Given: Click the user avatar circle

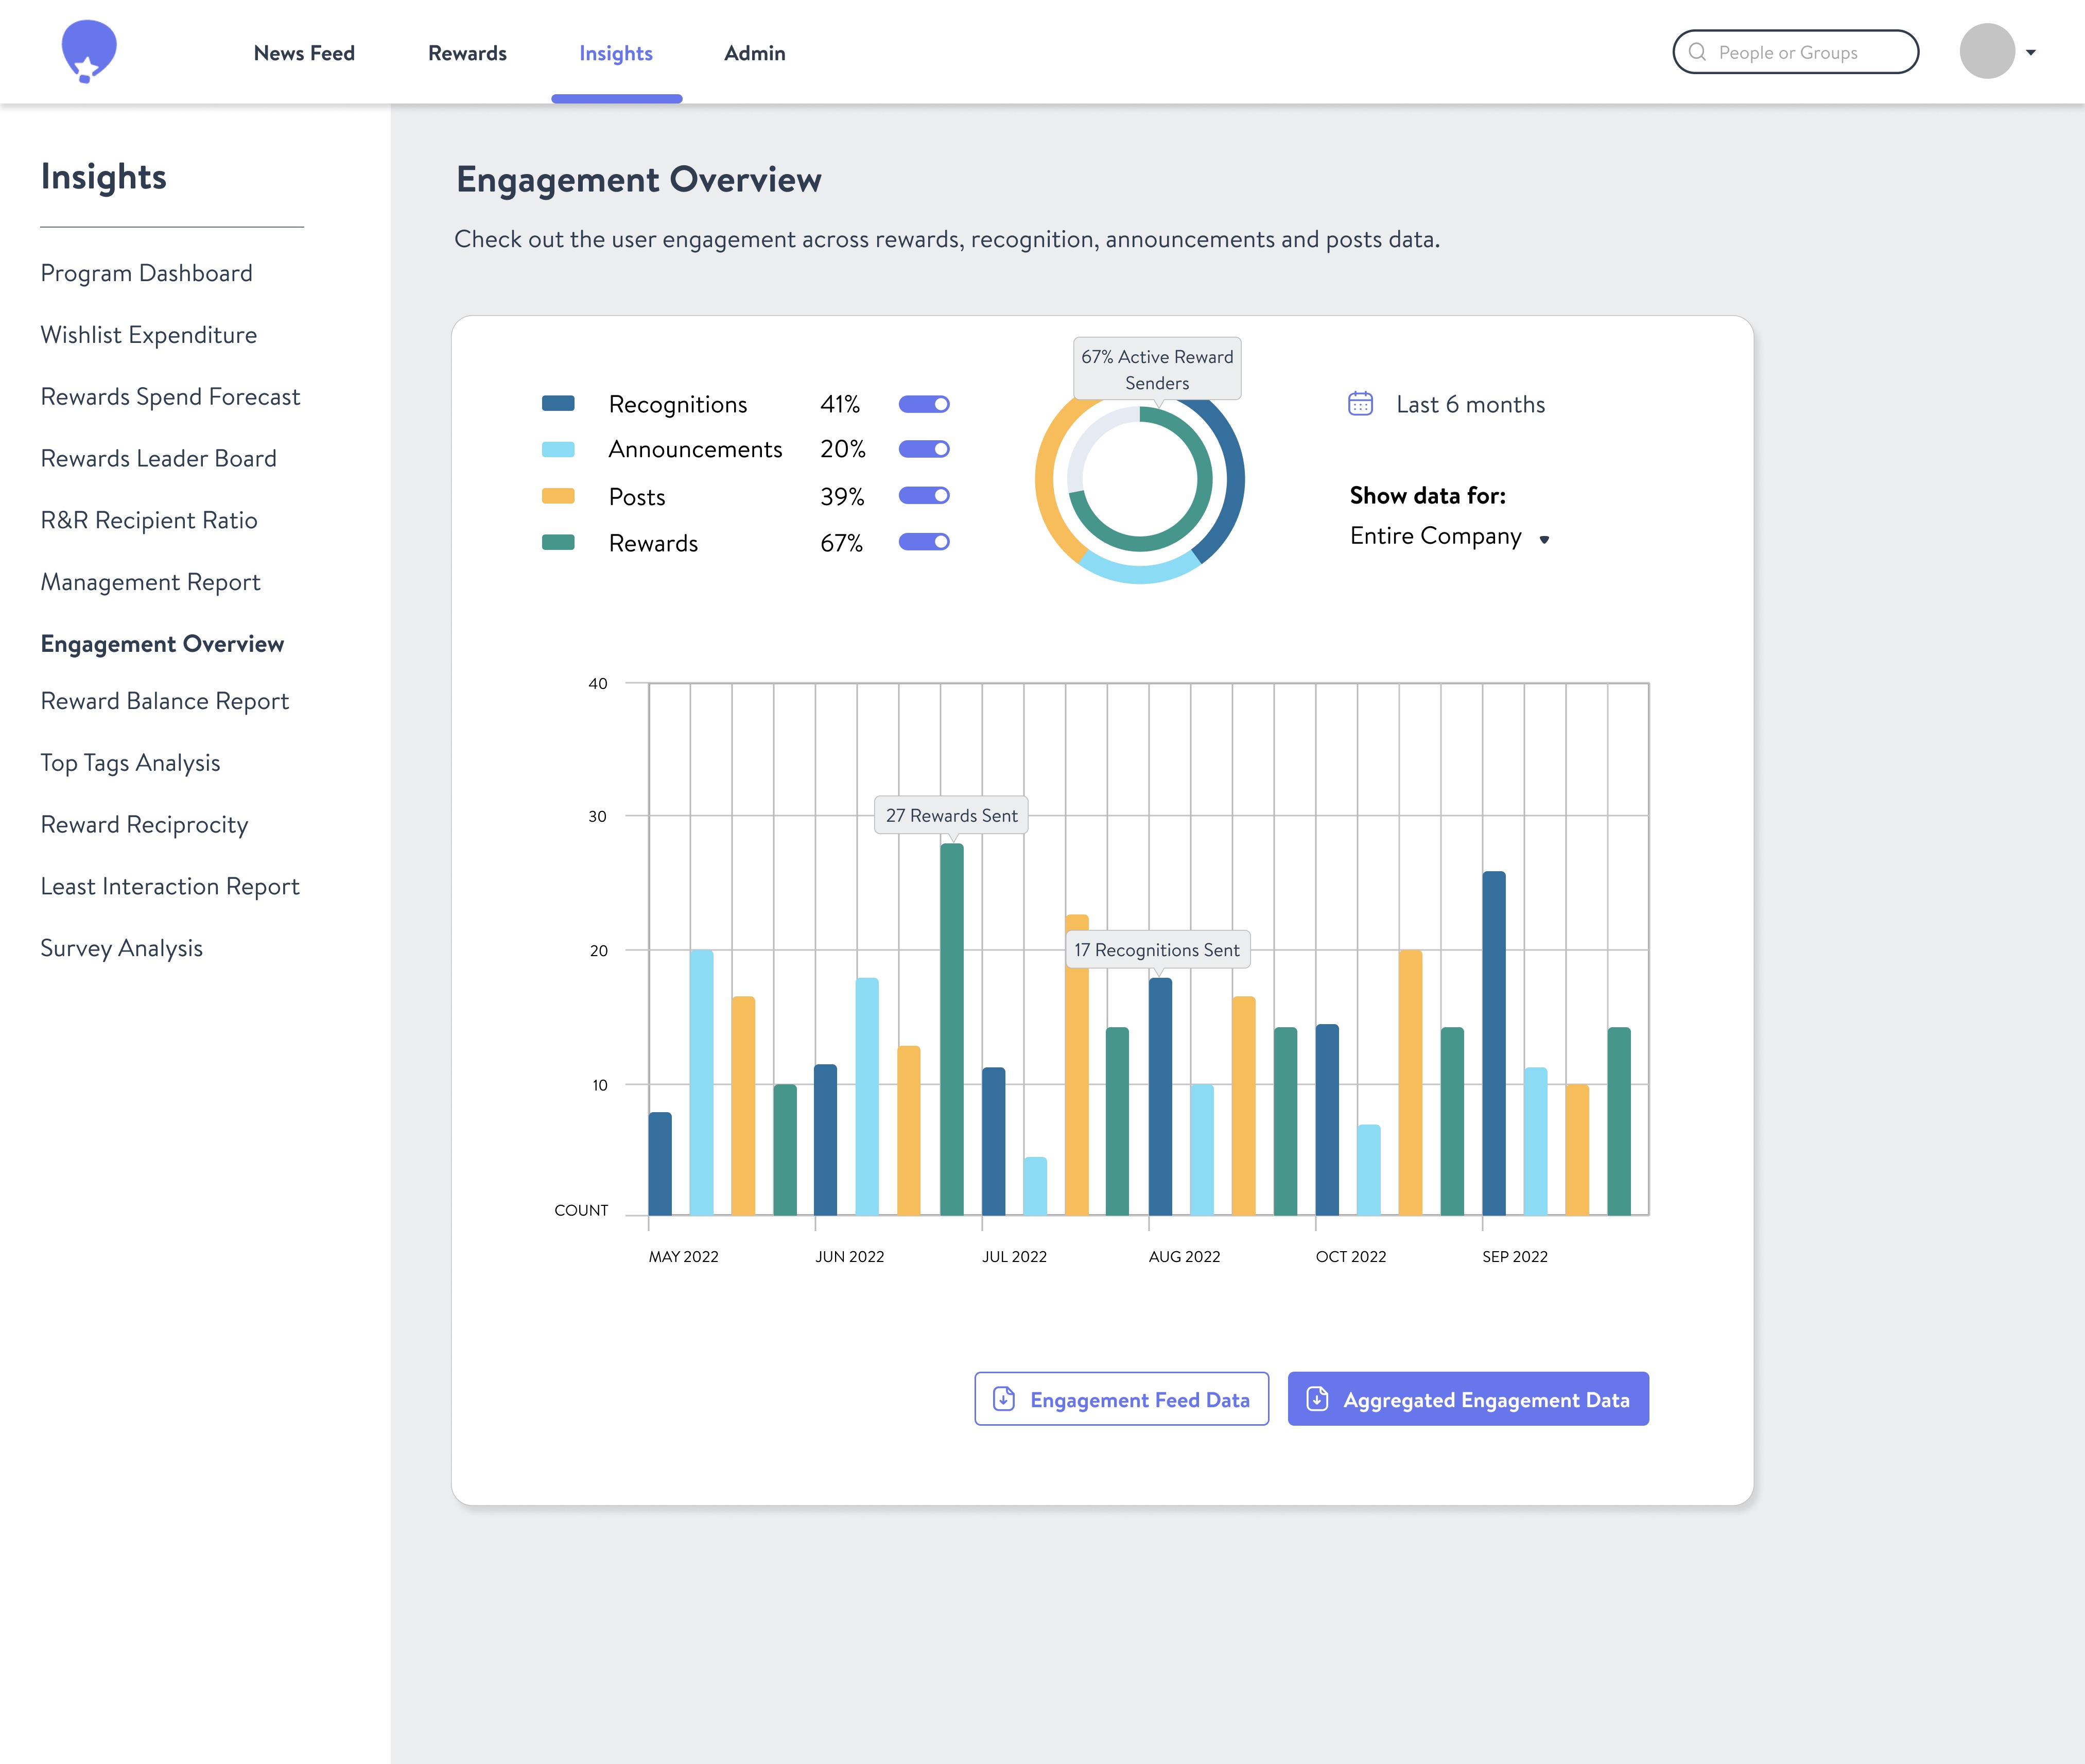Looking at the screenshot, I should 1986,52.
